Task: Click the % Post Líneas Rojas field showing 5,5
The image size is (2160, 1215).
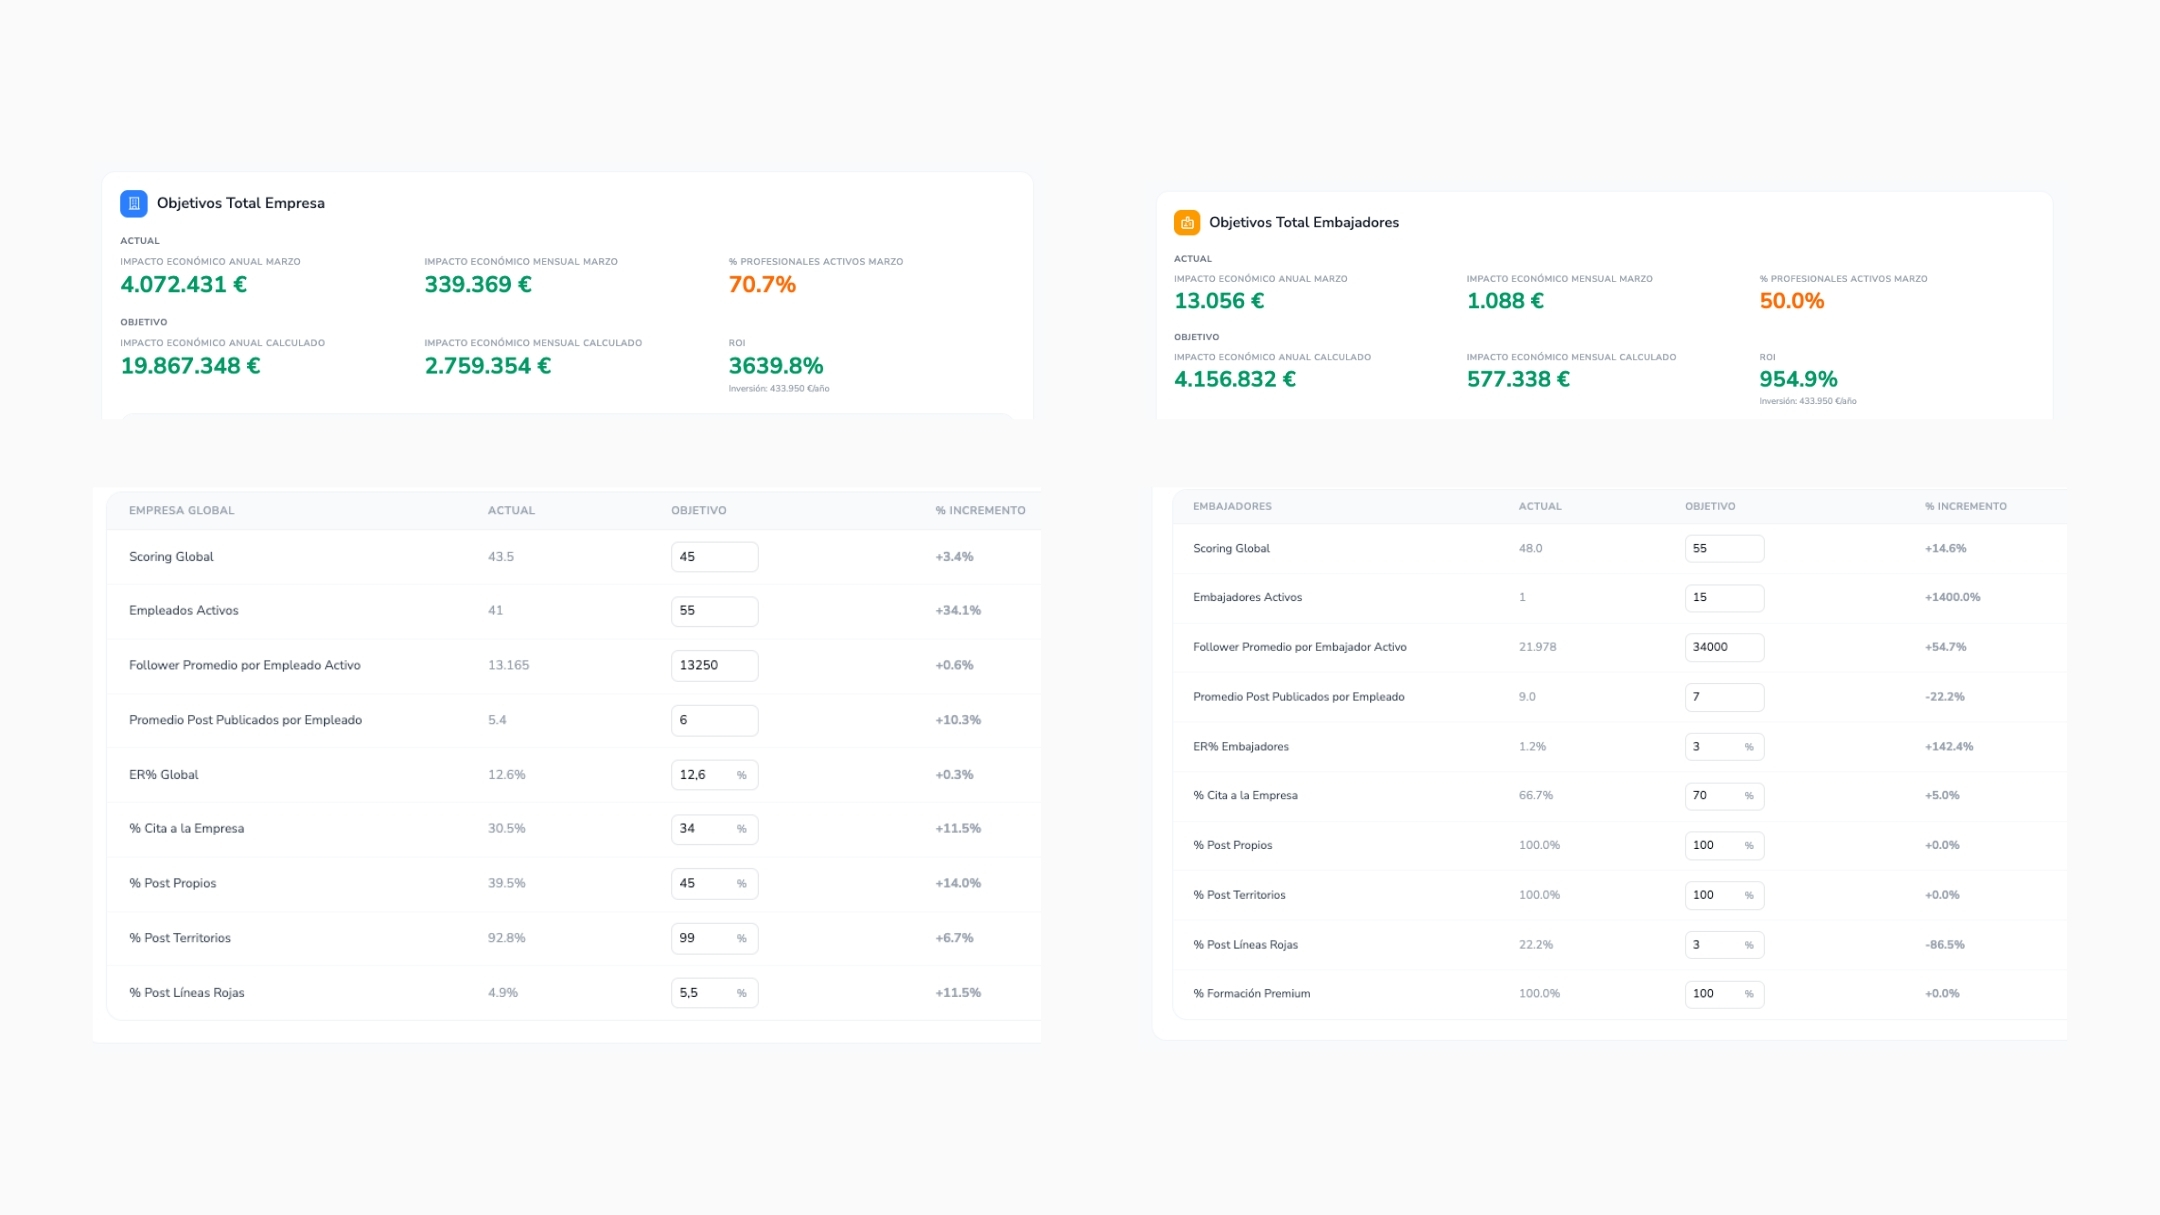Action: 704,993
